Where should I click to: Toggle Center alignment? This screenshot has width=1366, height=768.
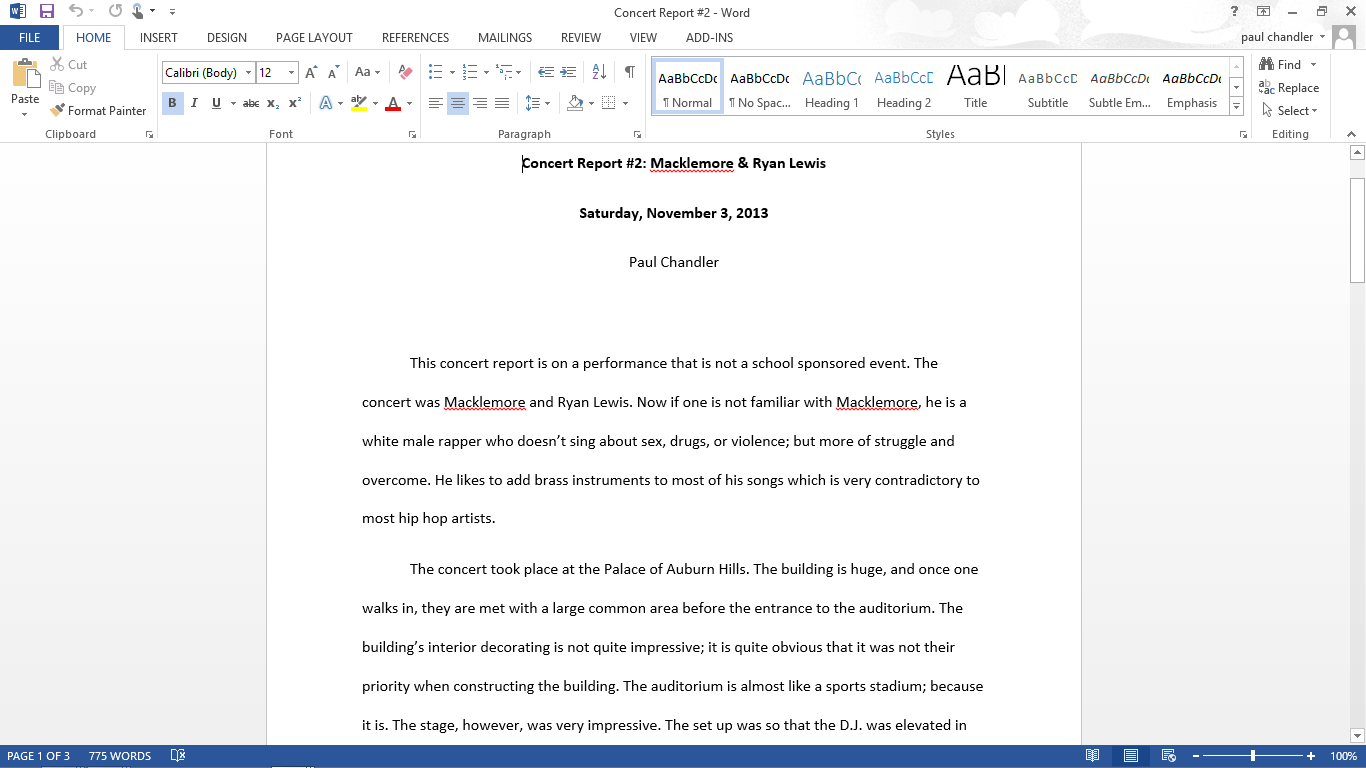tap(458, 103)
